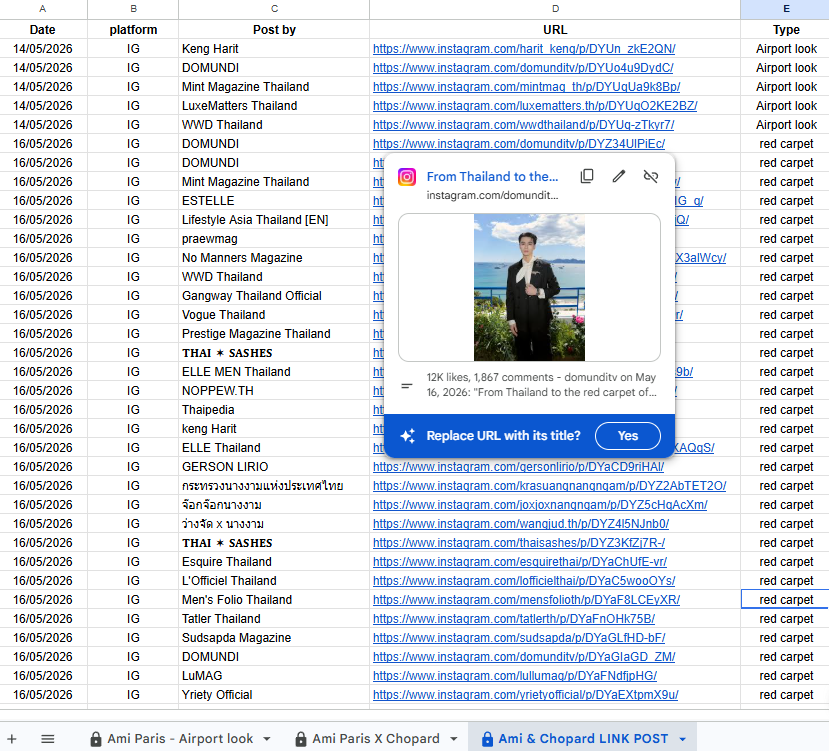829x751 pixels.
Task: Open yrietyofficial Instagram post link
Action: (526, 695)
